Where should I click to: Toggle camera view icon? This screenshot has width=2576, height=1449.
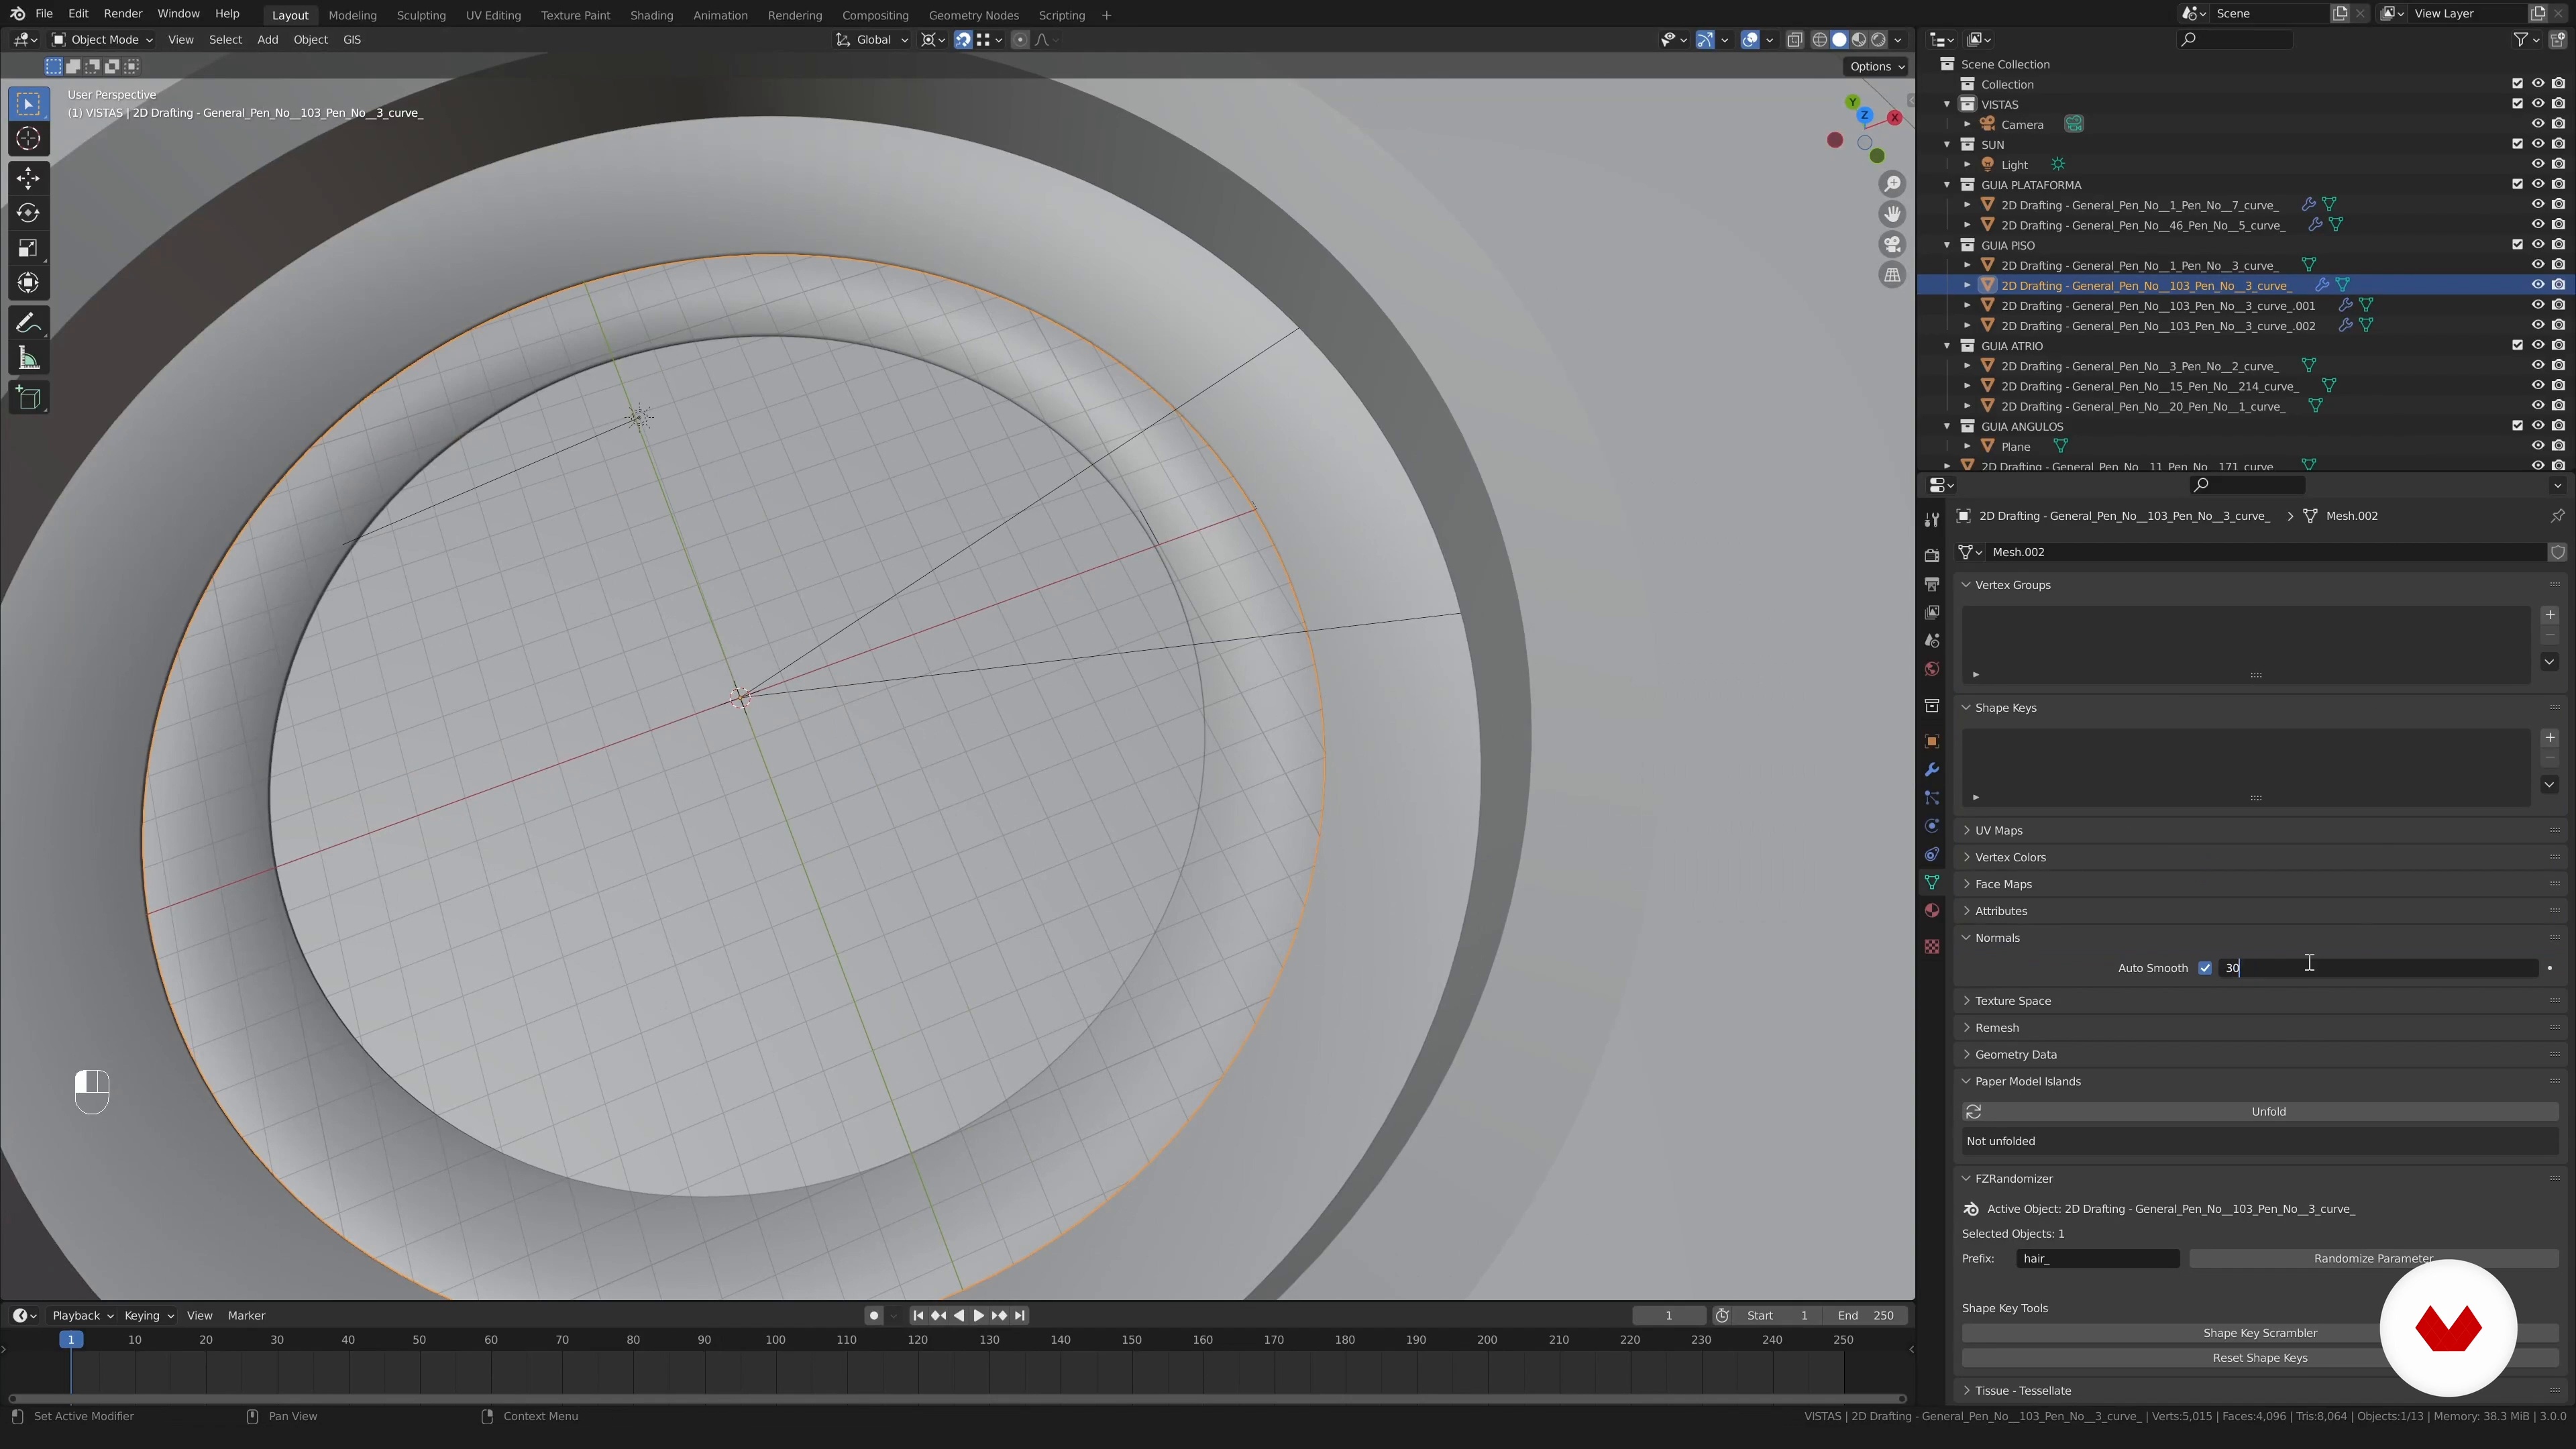pos(1892,245)
